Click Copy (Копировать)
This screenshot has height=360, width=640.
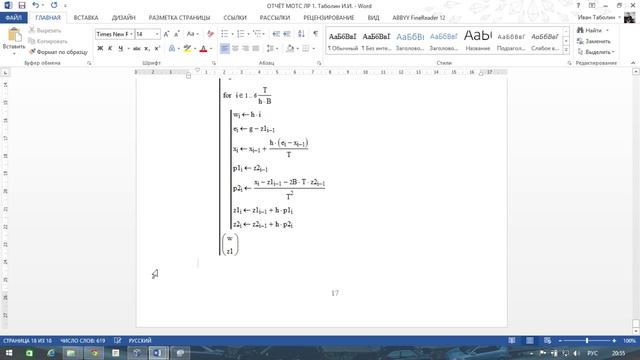pyautogui.click(x=48, y=41)
